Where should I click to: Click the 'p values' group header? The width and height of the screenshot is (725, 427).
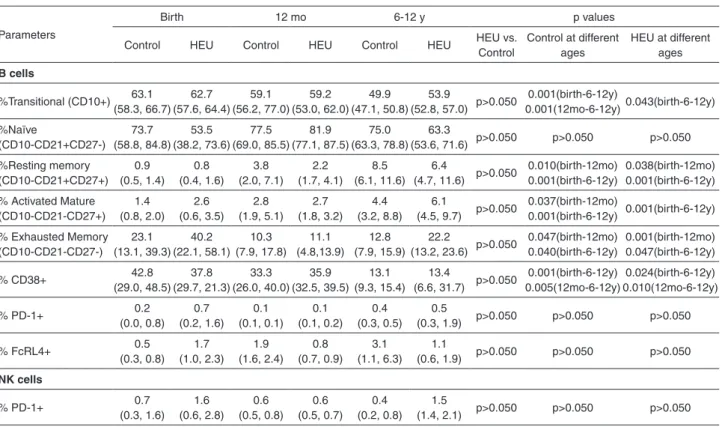pos(594,17)
